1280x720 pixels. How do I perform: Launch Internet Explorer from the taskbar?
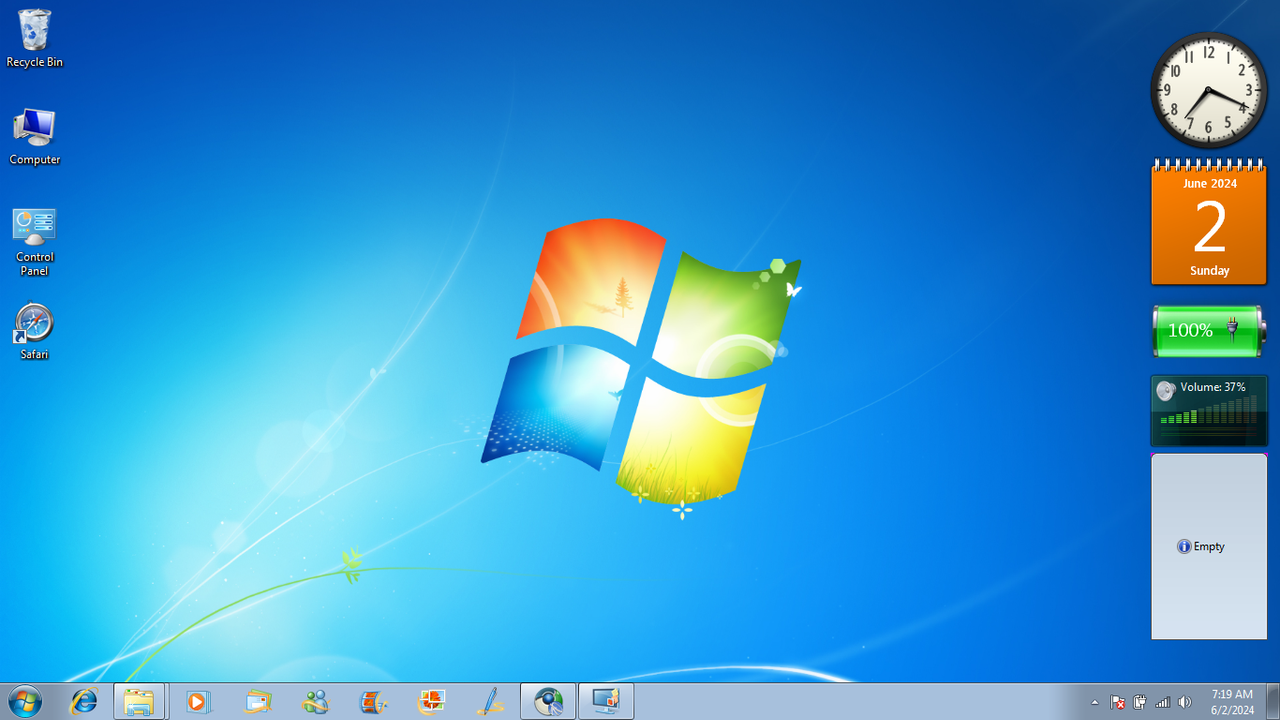[83, 702]
